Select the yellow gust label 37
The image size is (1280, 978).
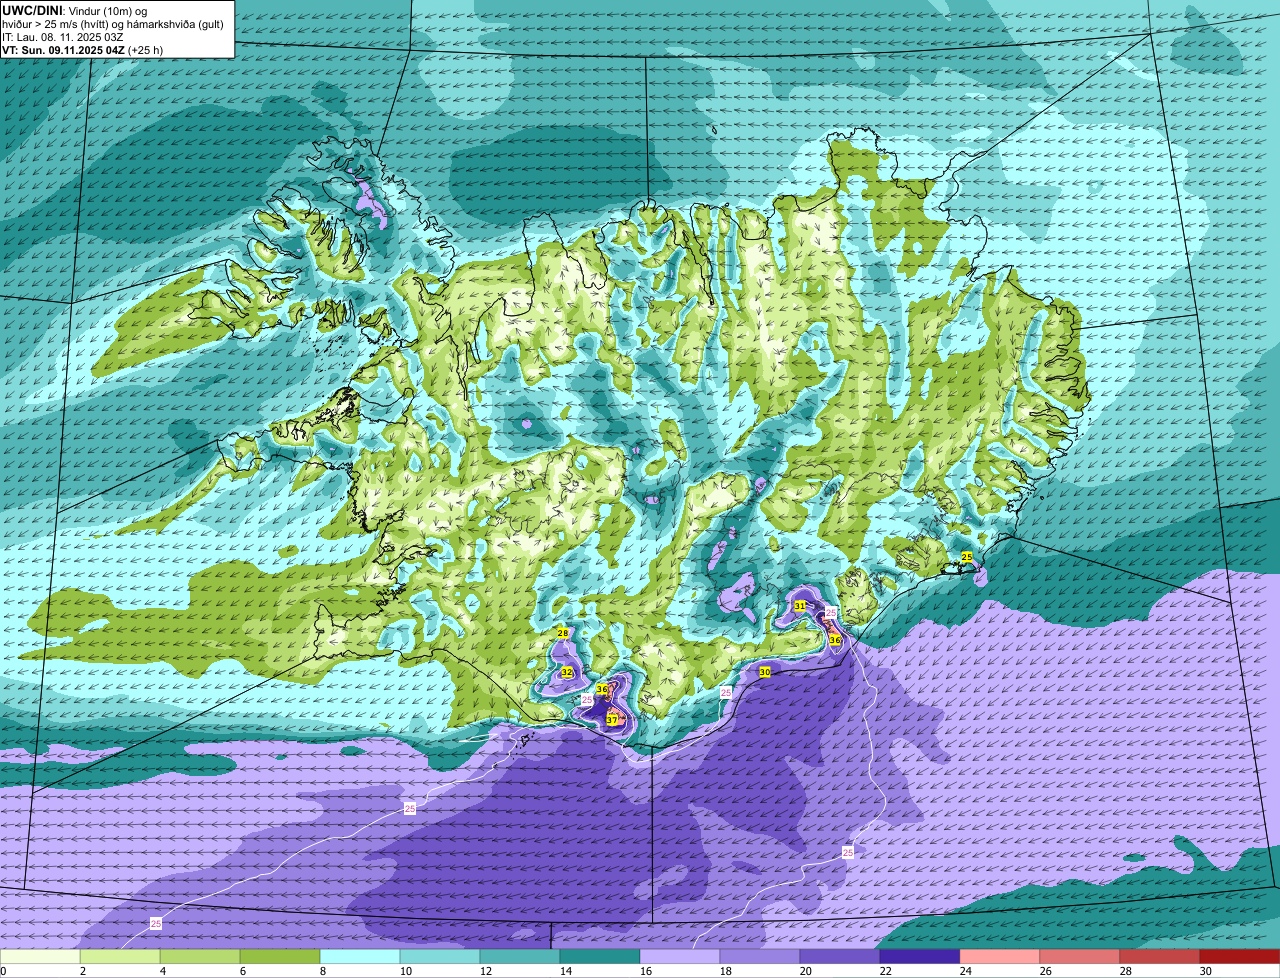(x=612, y=720)
